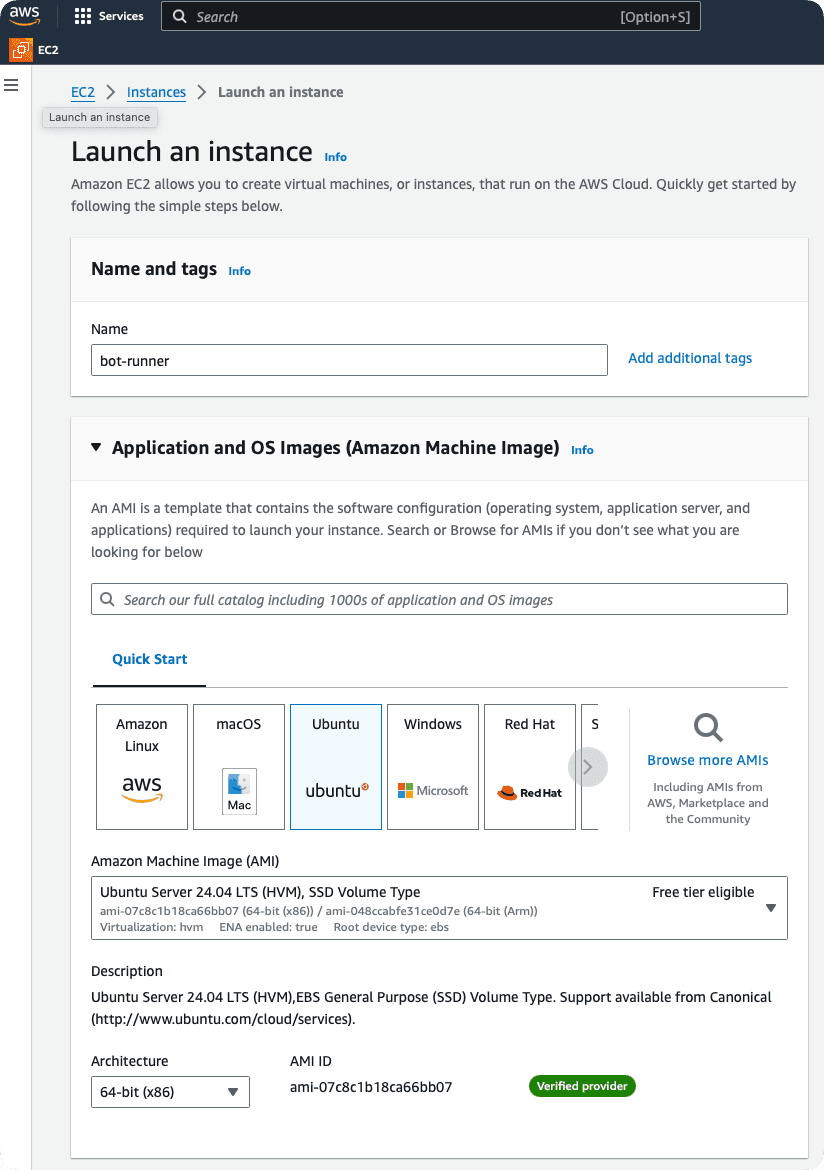Viewport: 824px width, 1170px height.
Task: Open the sidebar hamburger menu
Action: click(x=11, y=85)
